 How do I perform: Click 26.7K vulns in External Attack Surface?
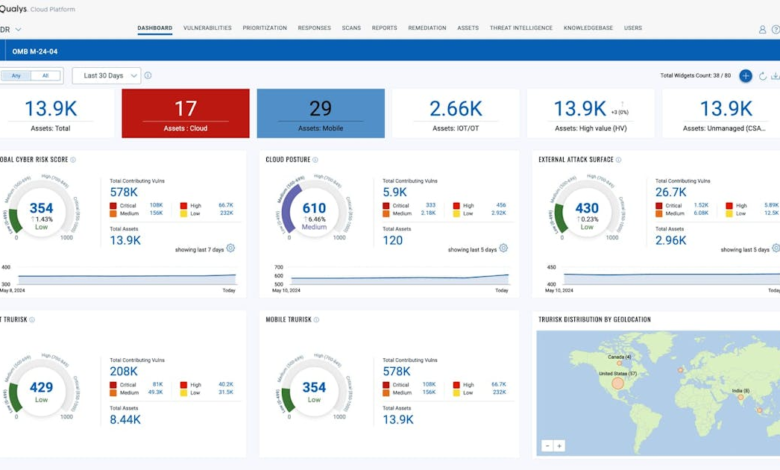(671, 192)
